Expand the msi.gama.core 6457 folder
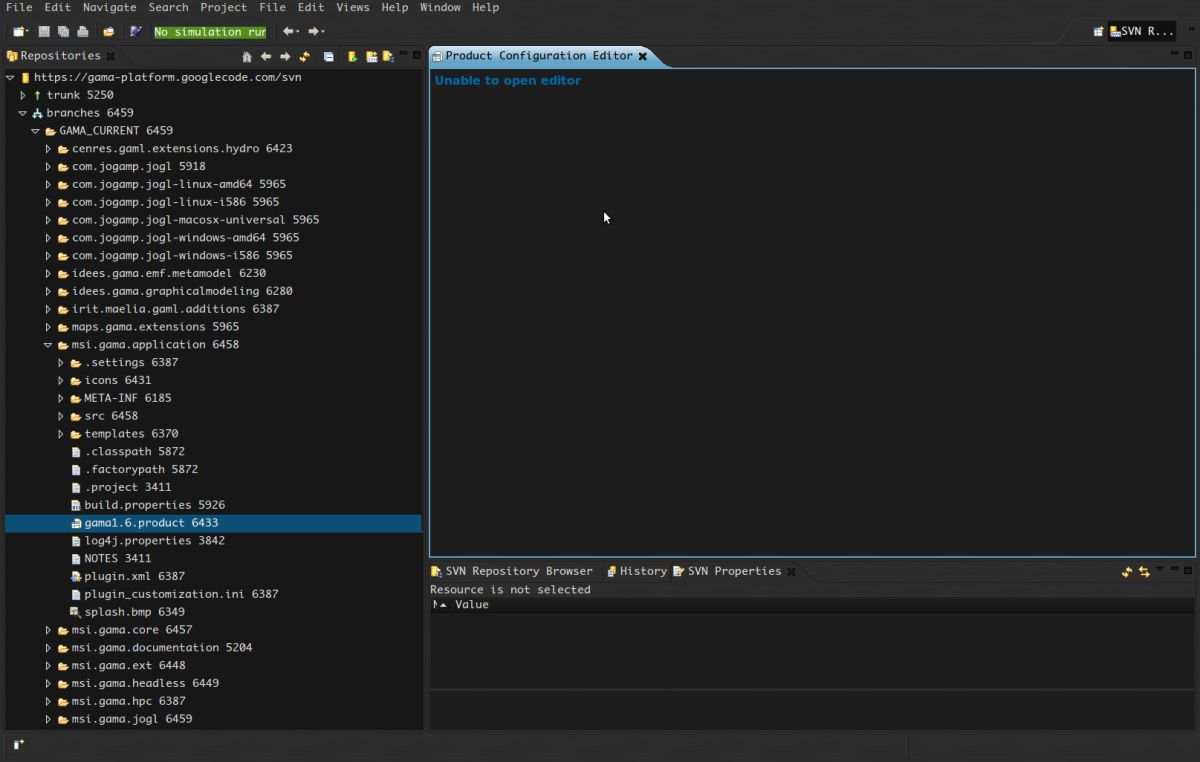The width and height of the screenshot is (1200, 762). point(48,630)
